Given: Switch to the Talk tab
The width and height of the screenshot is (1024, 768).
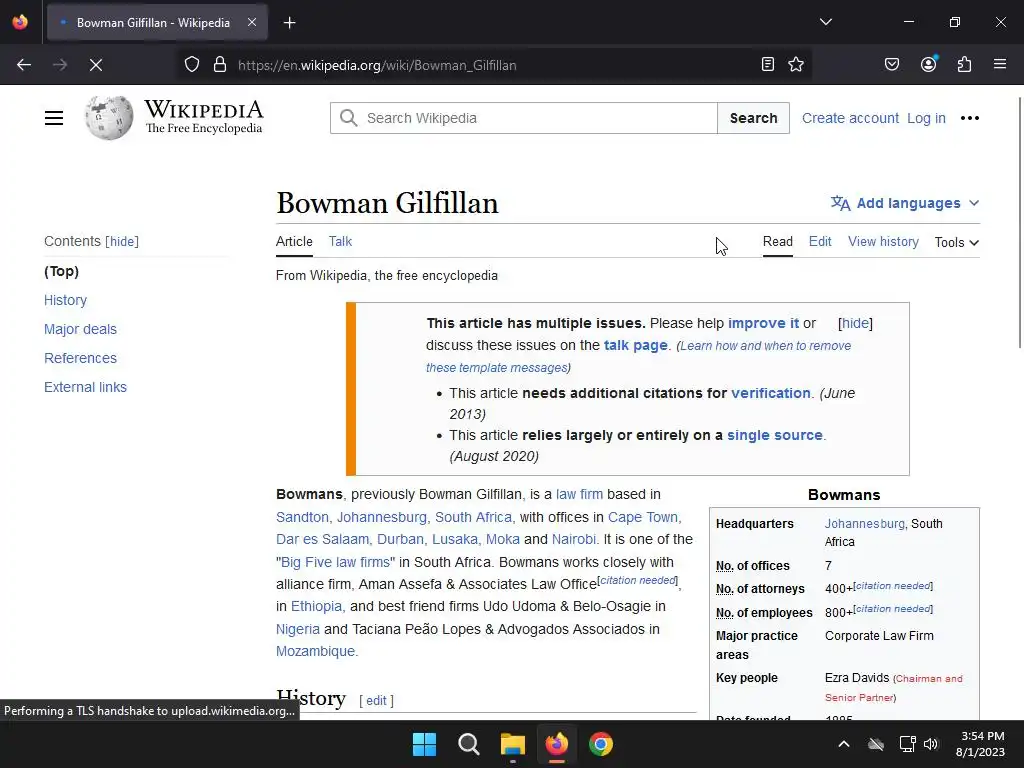Looking at the screenshot, I should point(340,242).
